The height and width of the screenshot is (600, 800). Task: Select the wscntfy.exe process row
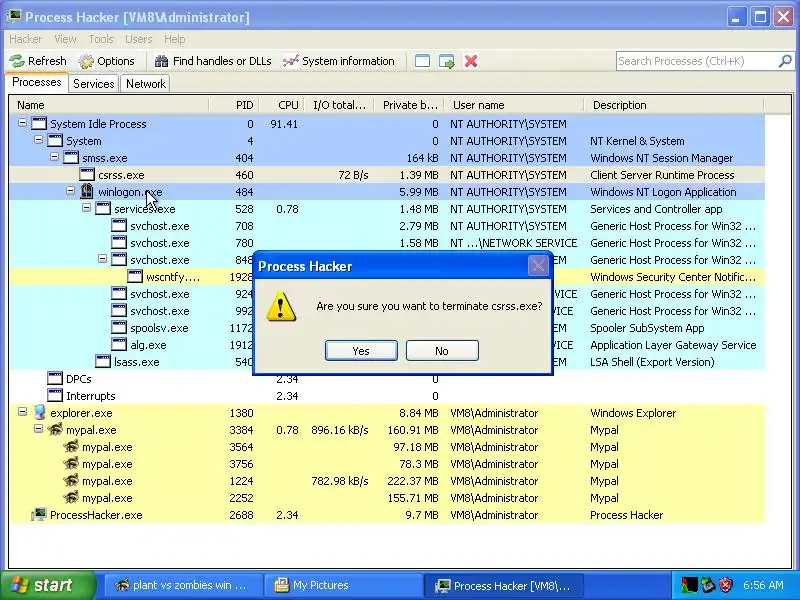[x=387, y=277]
